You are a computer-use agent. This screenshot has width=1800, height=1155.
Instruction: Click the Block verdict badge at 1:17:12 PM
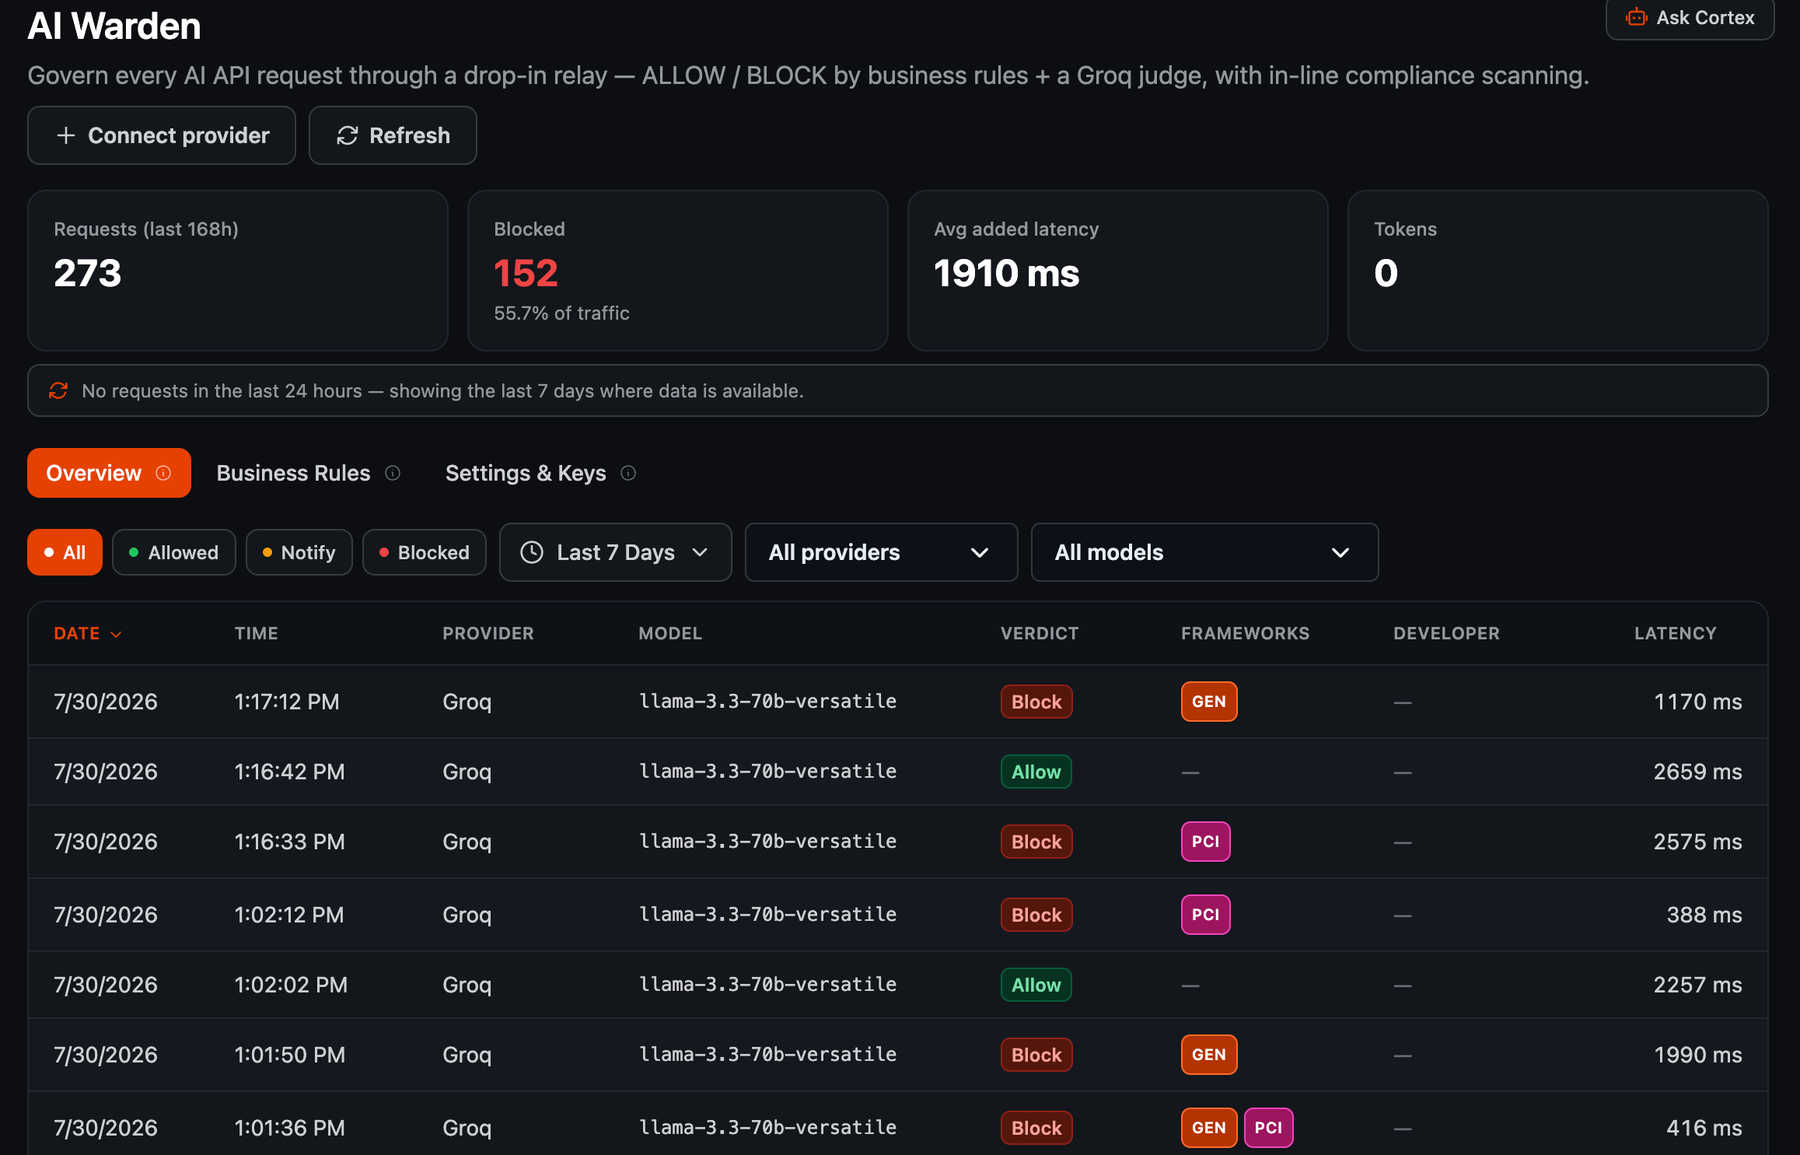1036,701
